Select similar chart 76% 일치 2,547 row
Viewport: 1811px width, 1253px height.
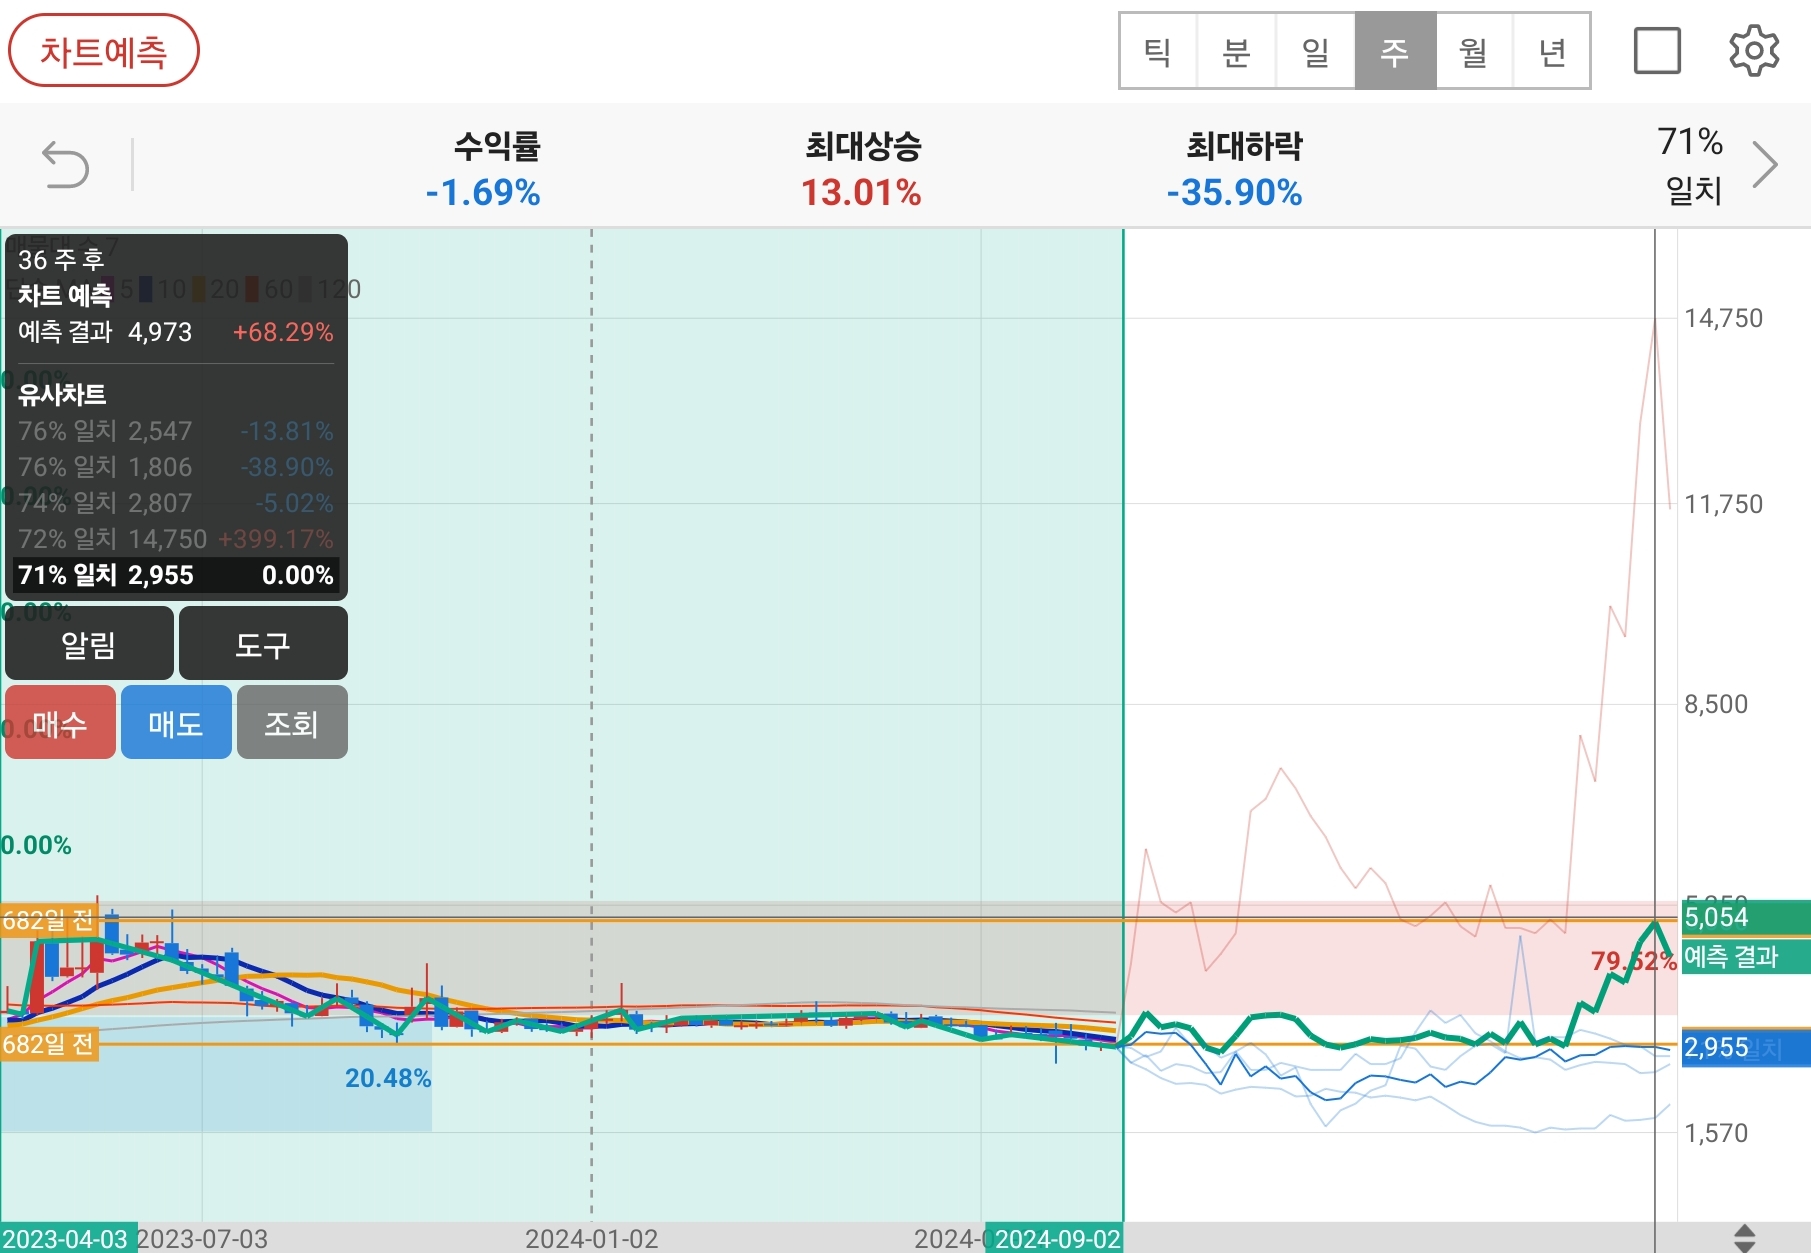pos(176,431)
